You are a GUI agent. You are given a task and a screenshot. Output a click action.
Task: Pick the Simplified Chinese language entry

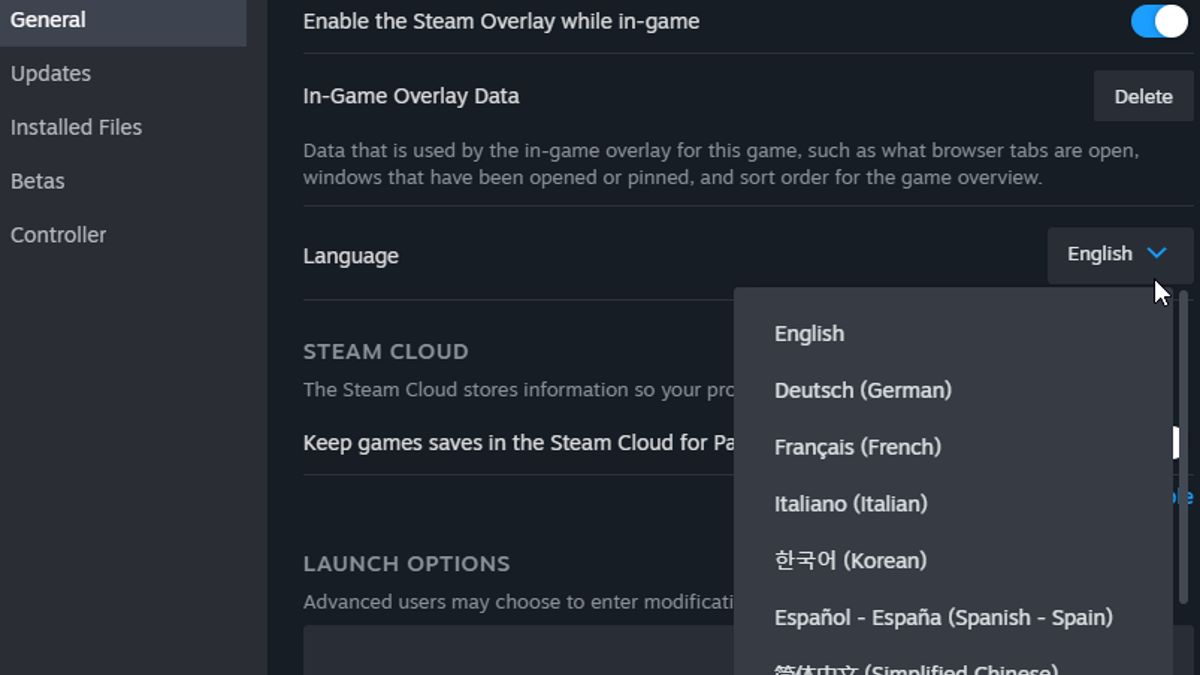pos(915,668)
